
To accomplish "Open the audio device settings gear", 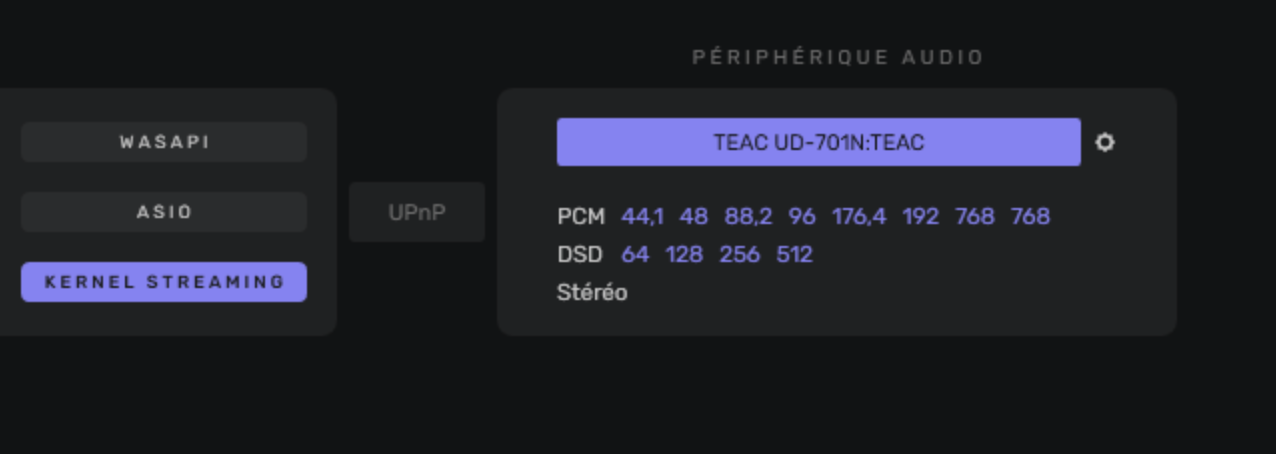I will point(1104,142).
